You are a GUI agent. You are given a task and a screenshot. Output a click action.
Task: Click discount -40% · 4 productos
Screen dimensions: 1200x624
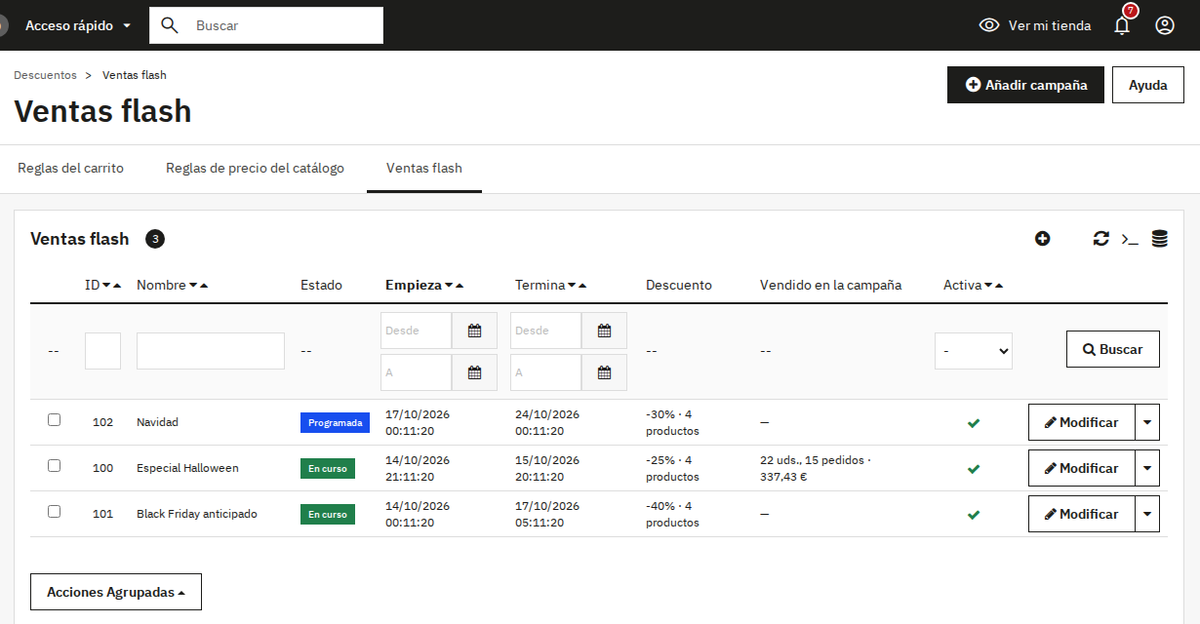click(673, 514)
